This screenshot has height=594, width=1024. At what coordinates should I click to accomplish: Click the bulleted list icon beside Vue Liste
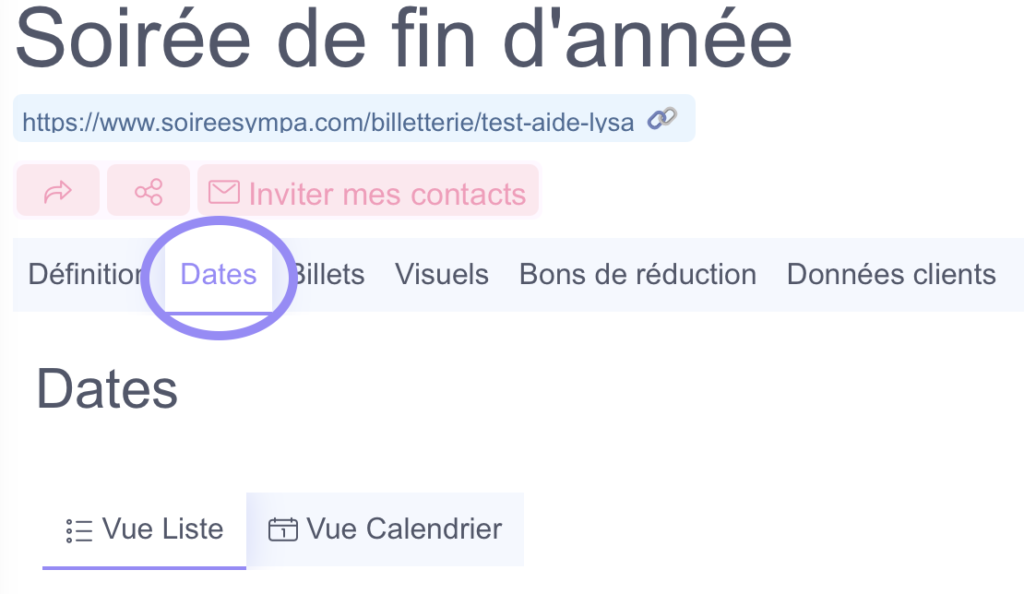(x=79, y=530)
